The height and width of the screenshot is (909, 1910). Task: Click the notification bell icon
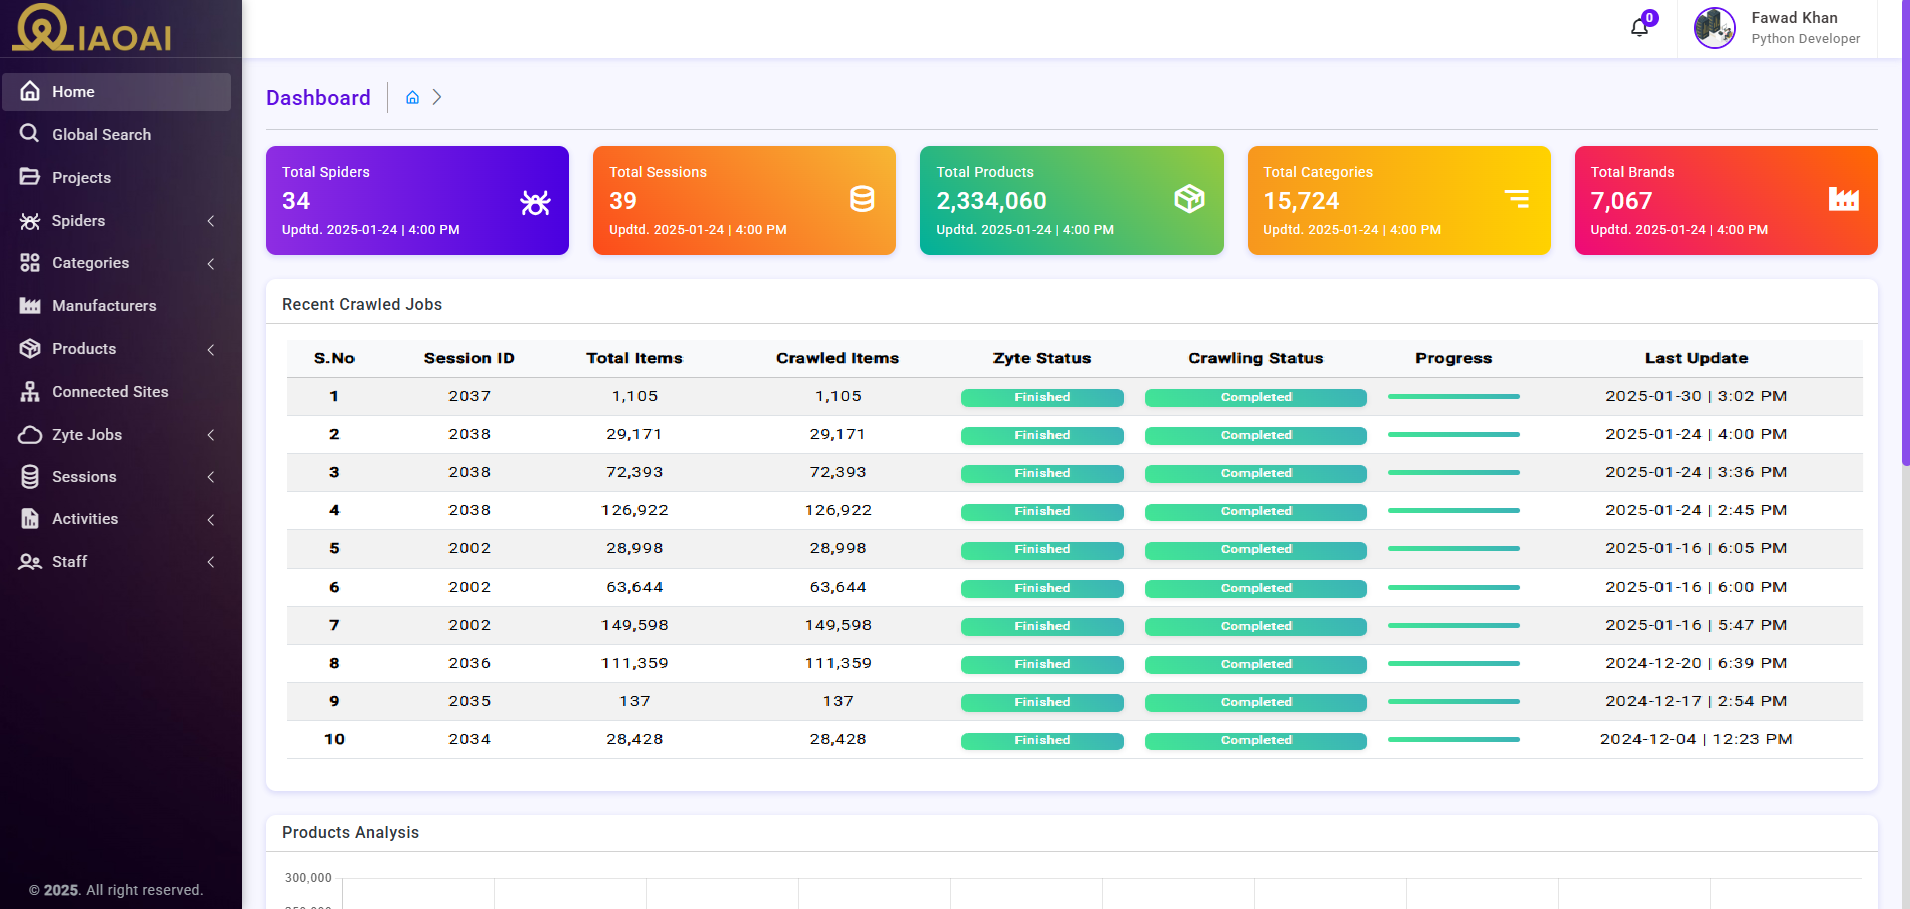tap(1639, 28)
